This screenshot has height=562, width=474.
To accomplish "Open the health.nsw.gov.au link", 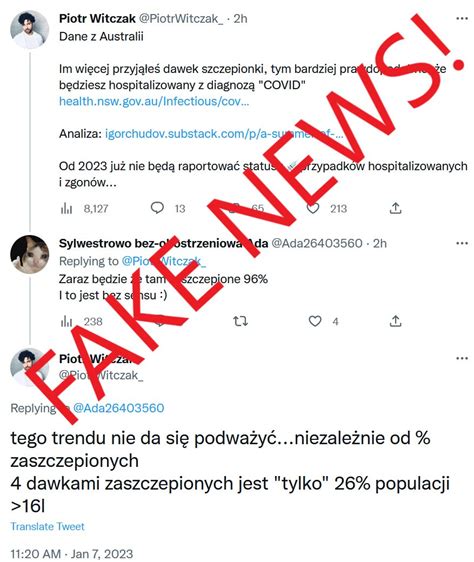I will point(154,101).
